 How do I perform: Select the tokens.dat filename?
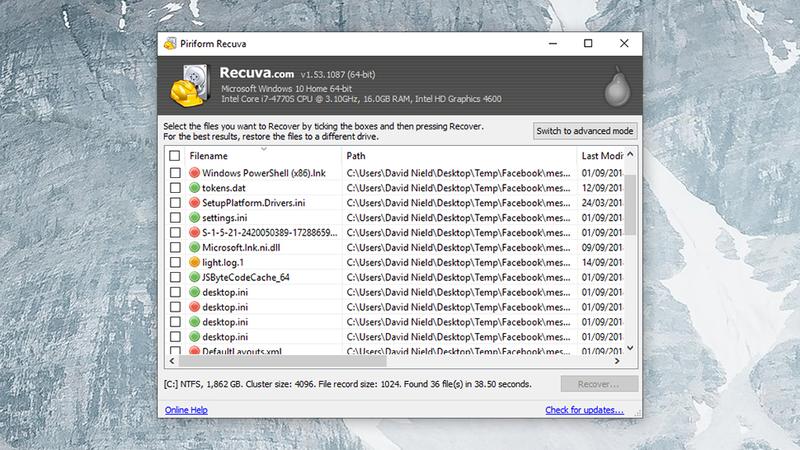pyautogui.click(x=224, y=188)
